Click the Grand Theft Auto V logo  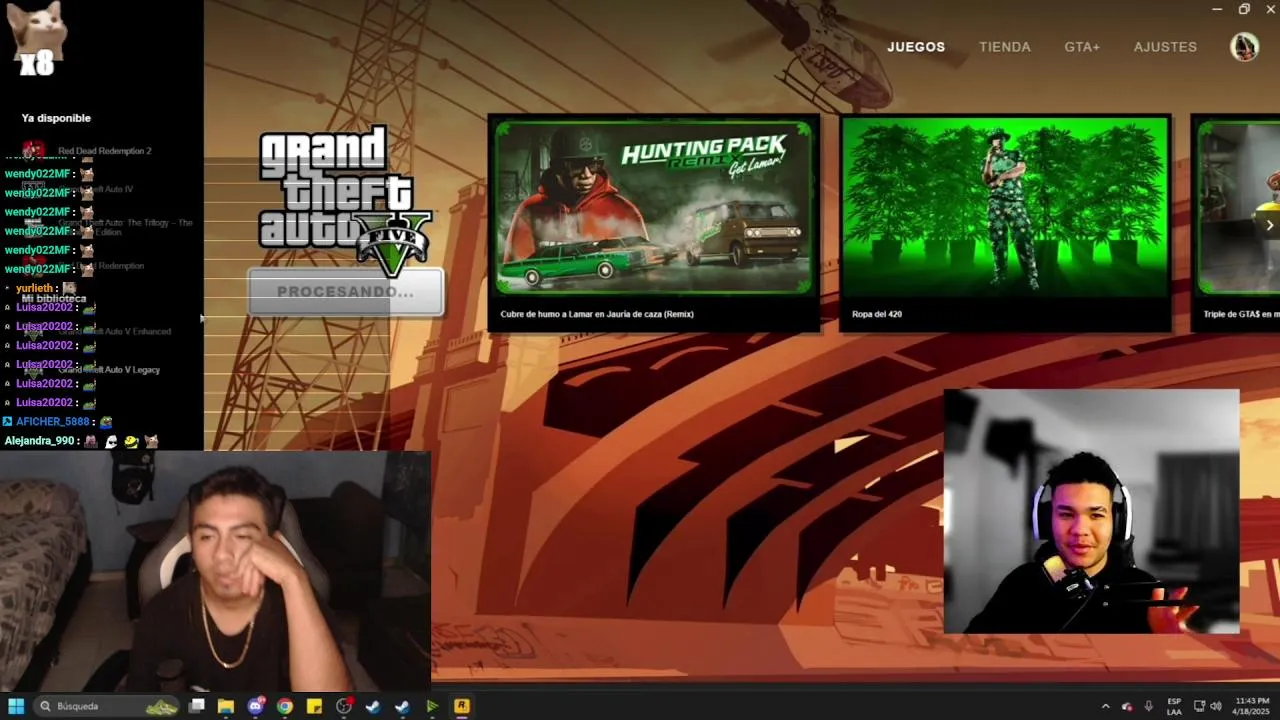(x=345, y=200)
